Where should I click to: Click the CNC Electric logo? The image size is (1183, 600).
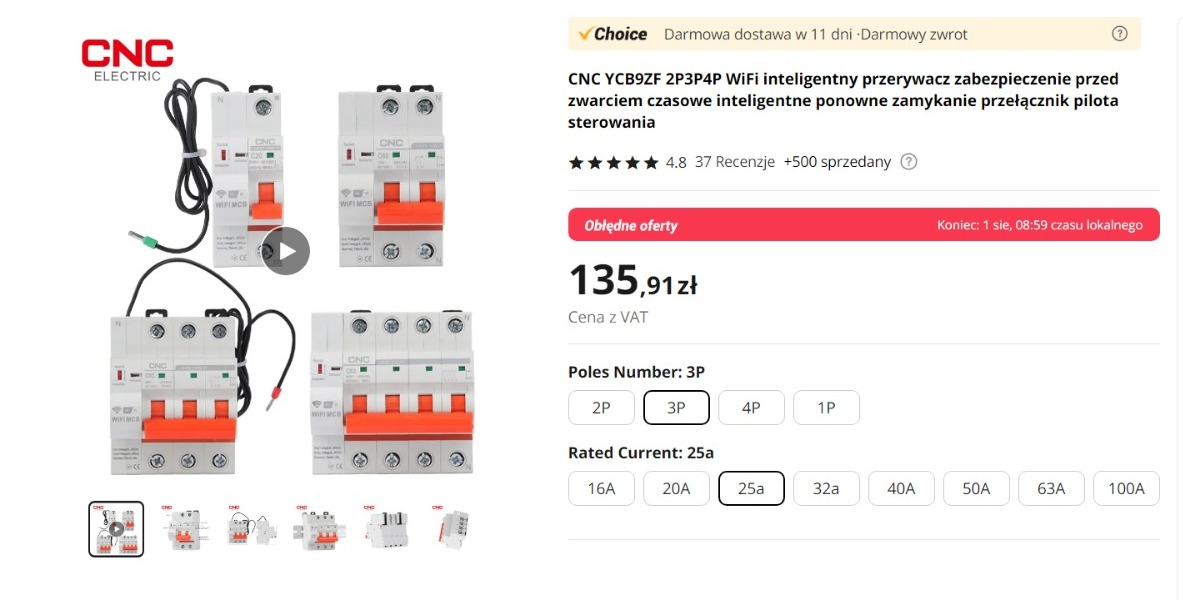pyautogui.click(x=128, y=60)
